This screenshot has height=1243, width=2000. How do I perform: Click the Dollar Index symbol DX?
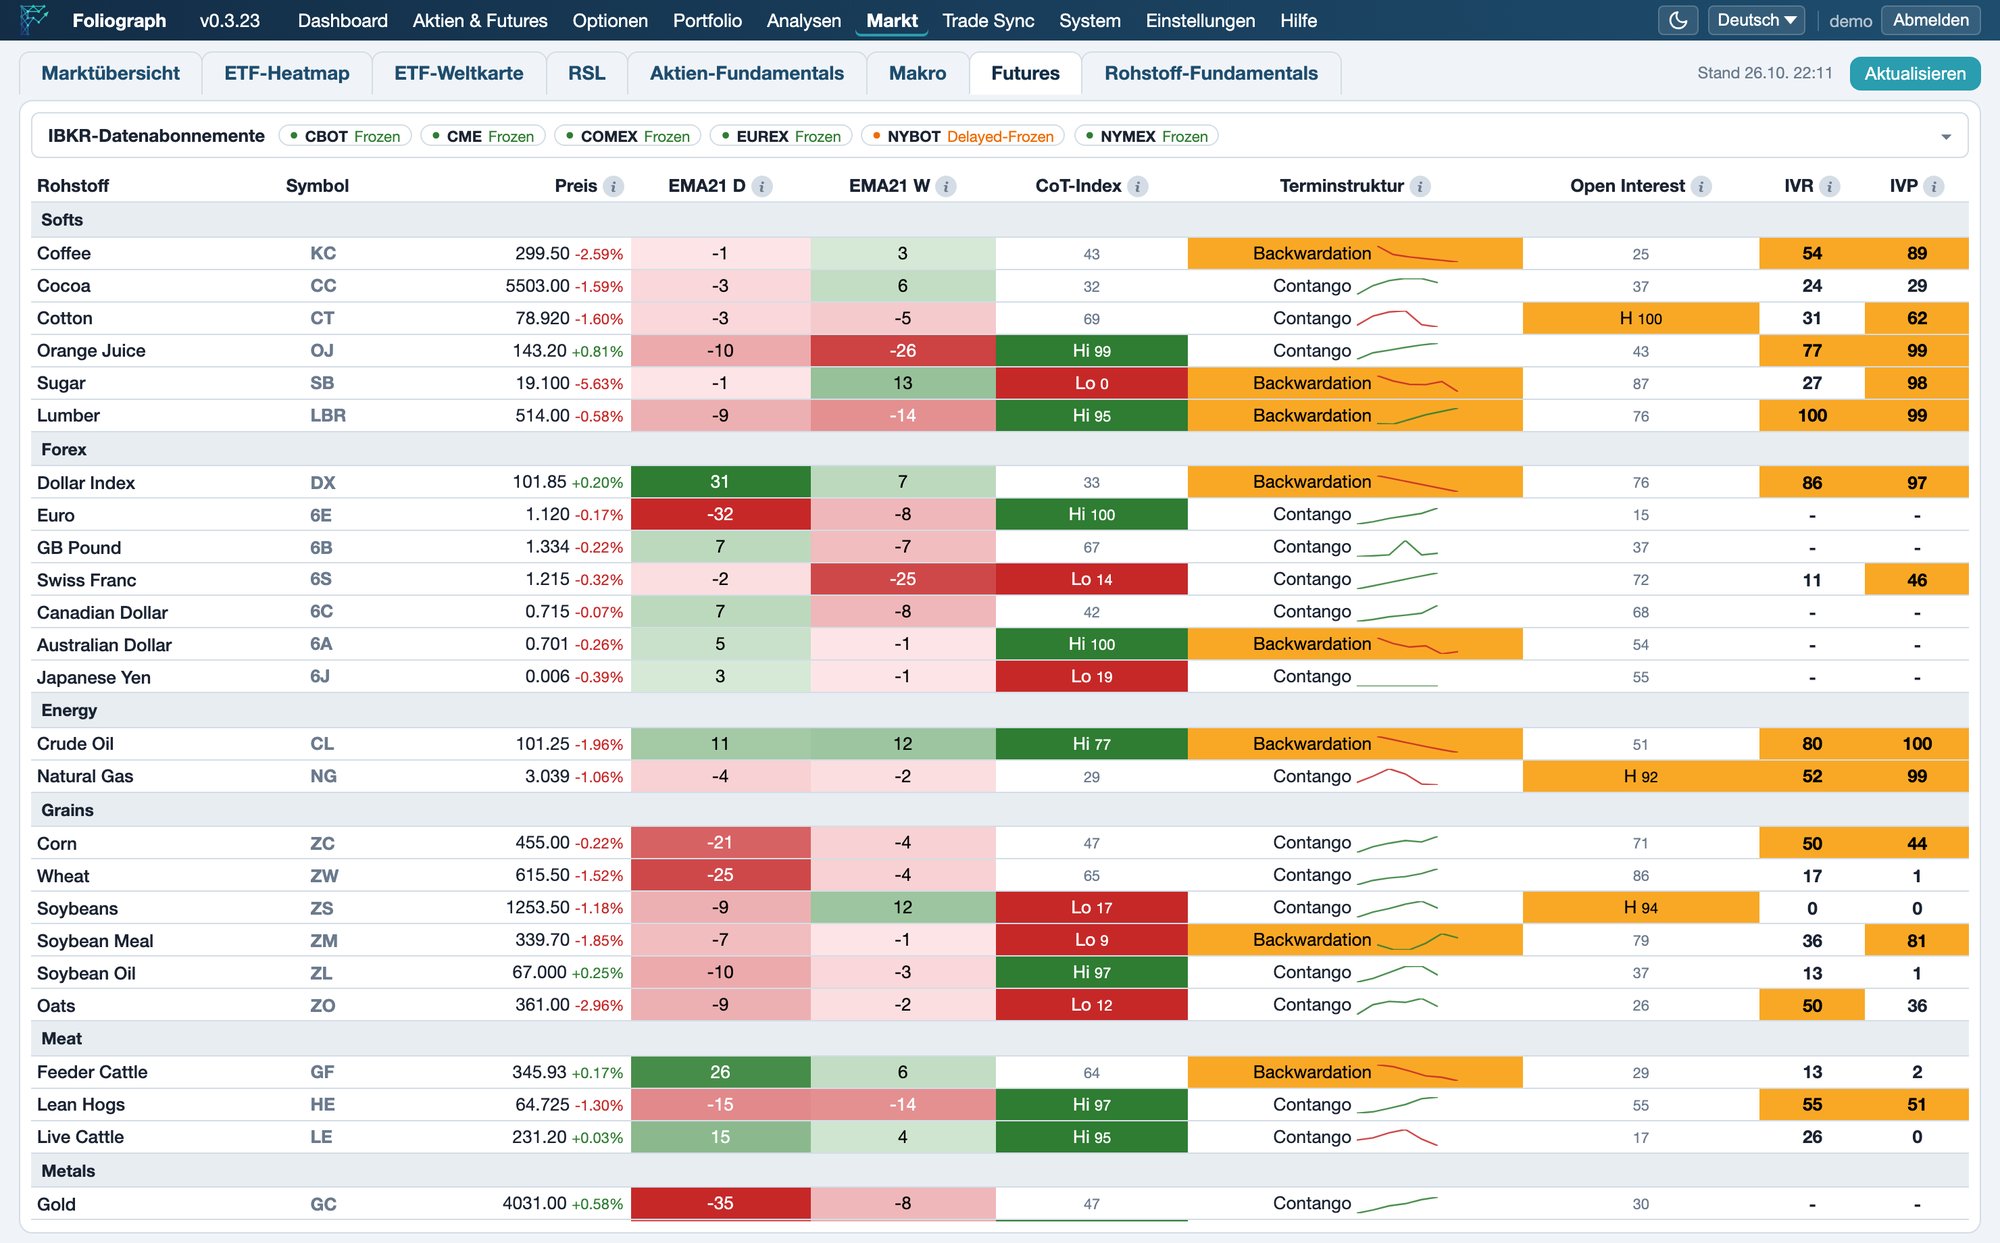coord(323,483)
